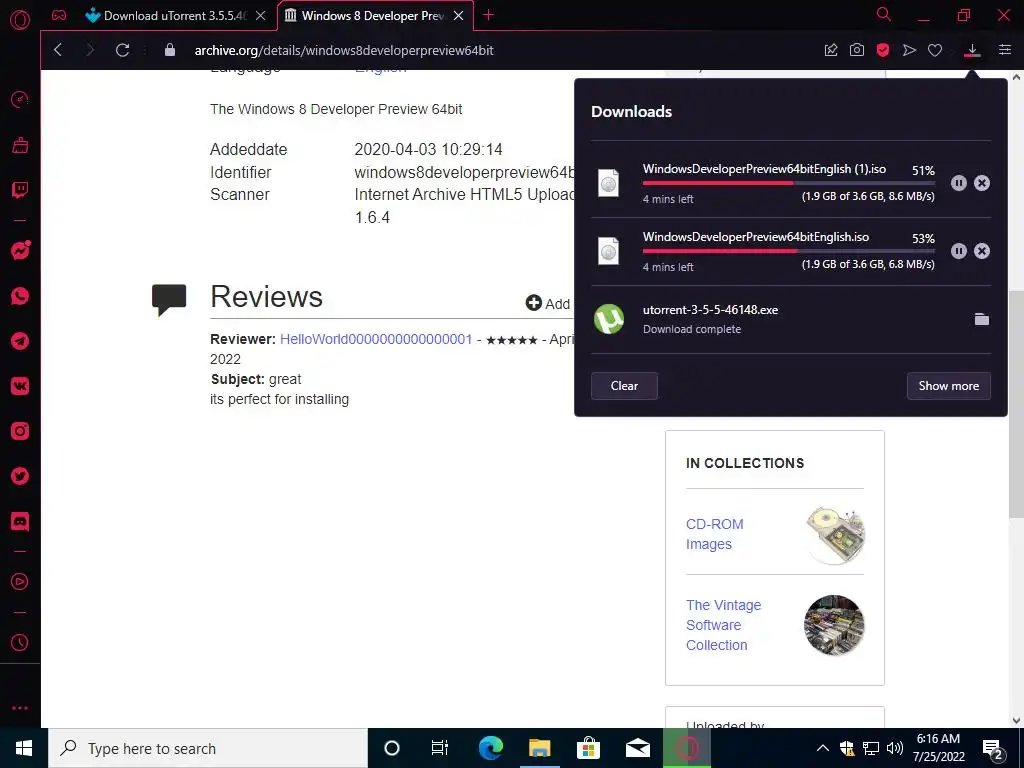Image resolution: width=1024 pixels, height=768 pixels.
Task: Open reviewer HelloWorld0000000000000001 profile link
Action: [376, 339]
